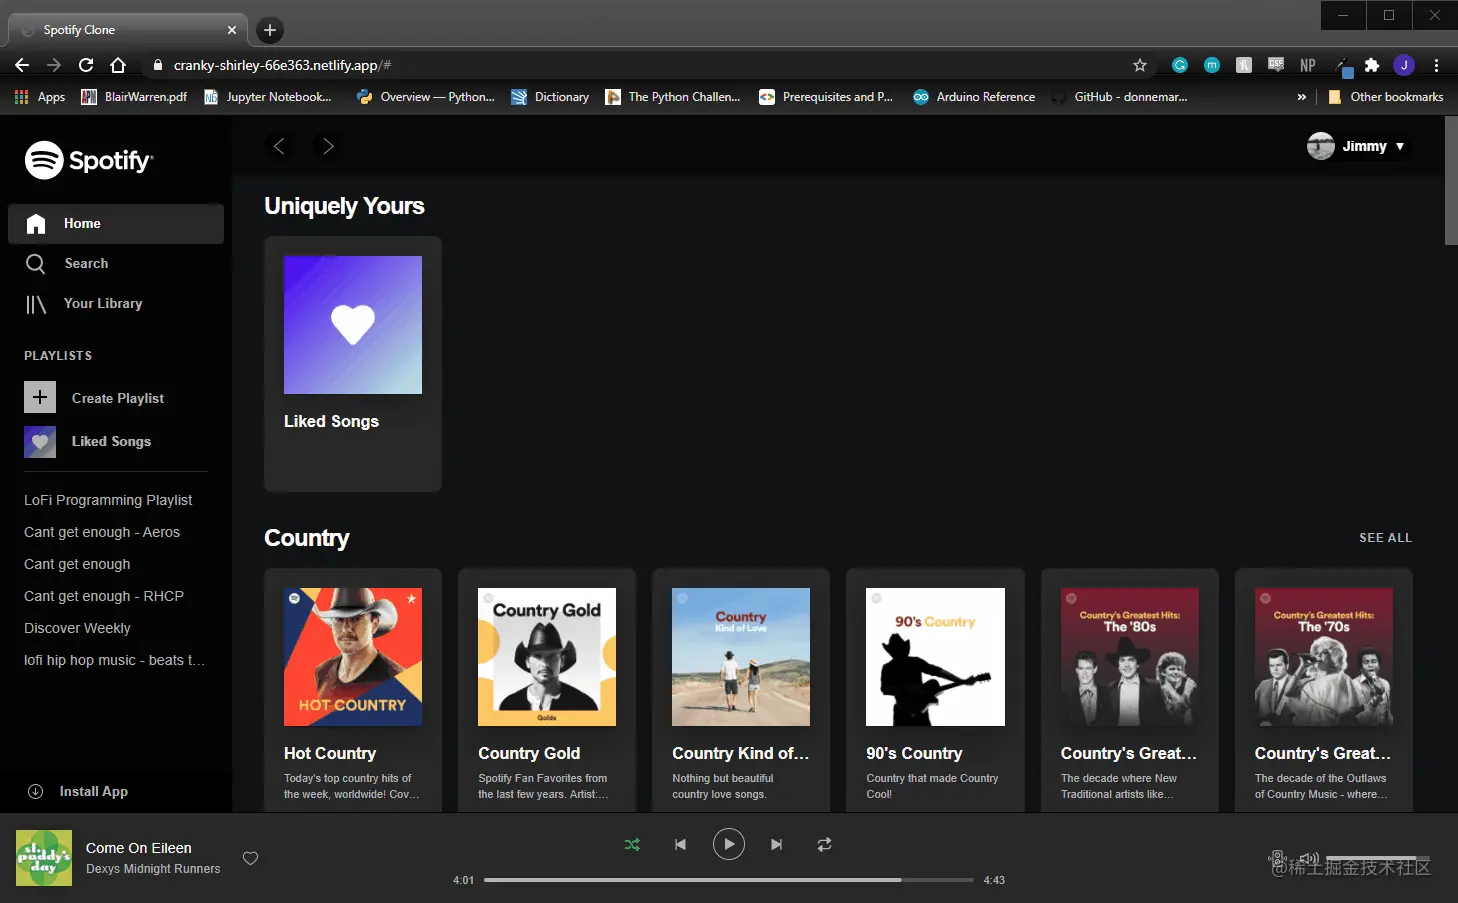Open the Other bookmarks folder
Viewport: 1458px width, 903px height.
pos(1385,97)
